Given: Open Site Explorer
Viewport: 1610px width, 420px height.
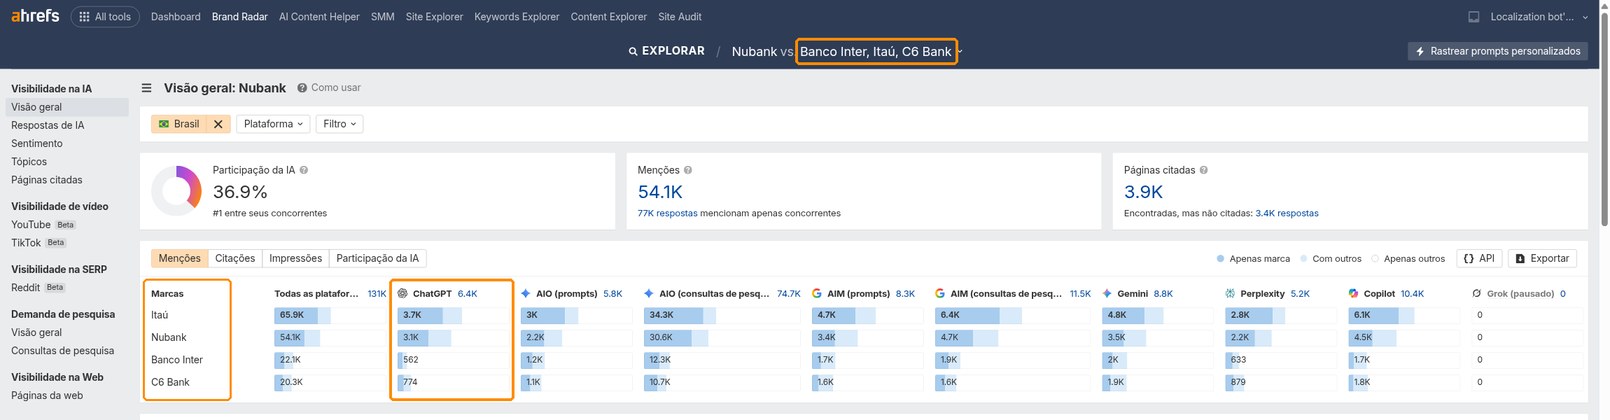Looking at the screenshot, I should click(x=434, y=17).
